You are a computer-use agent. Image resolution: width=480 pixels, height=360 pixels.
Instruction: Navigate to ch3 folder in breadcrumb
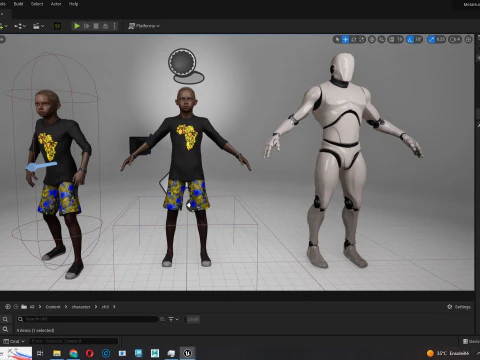(105, 307)
